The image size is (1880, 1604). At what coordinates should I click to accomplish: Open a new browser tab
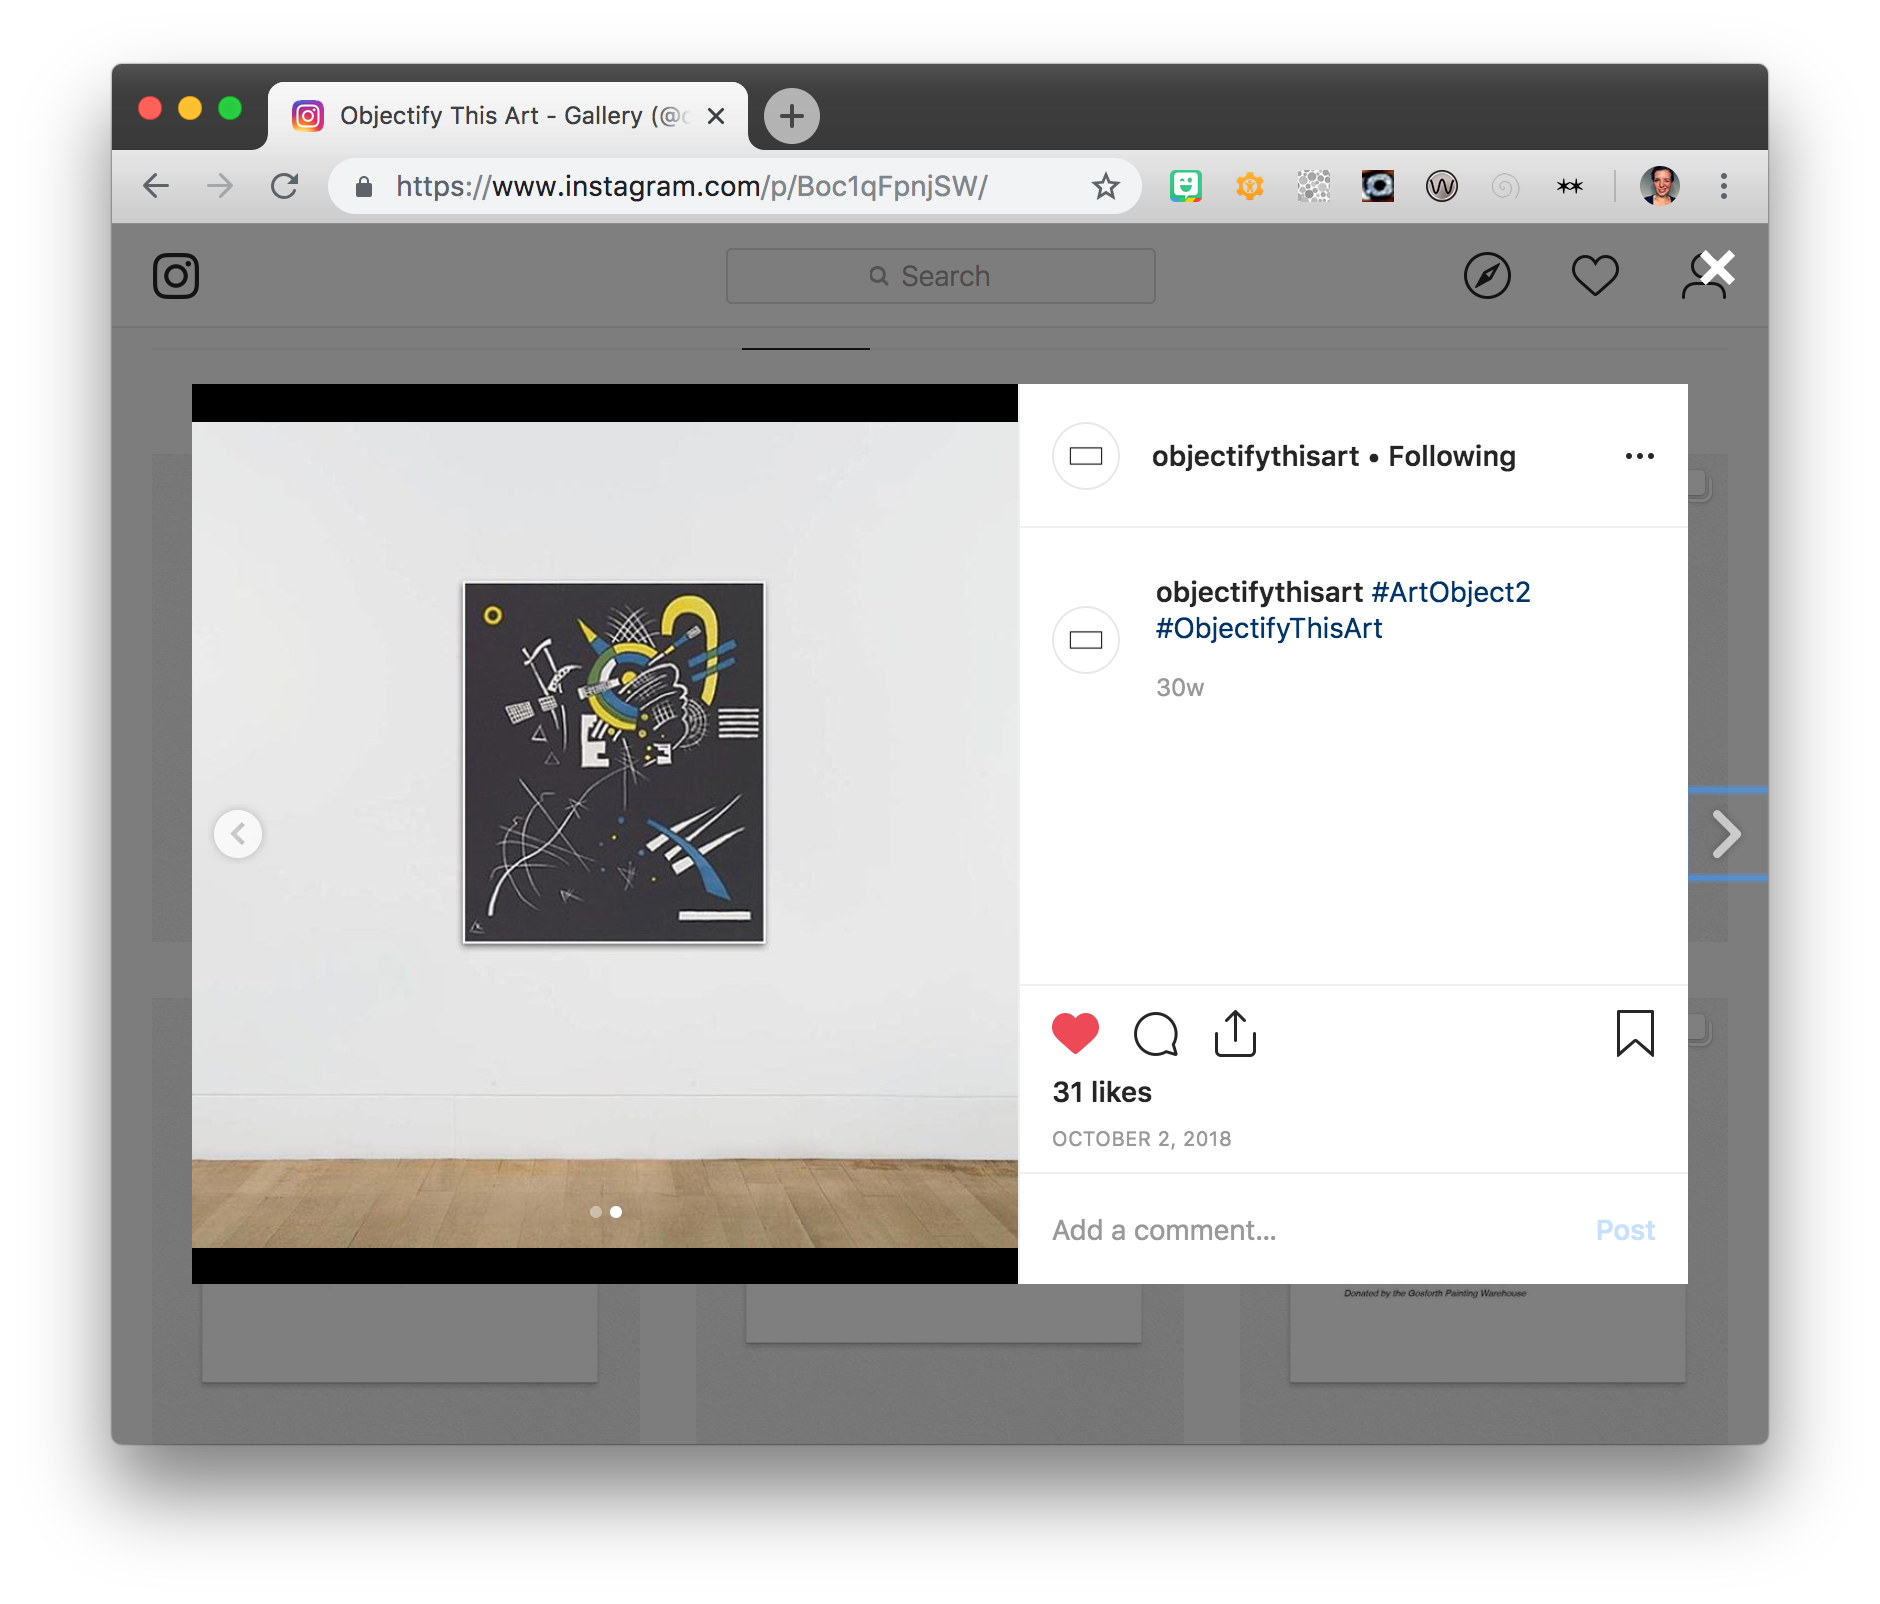(792, 116)
